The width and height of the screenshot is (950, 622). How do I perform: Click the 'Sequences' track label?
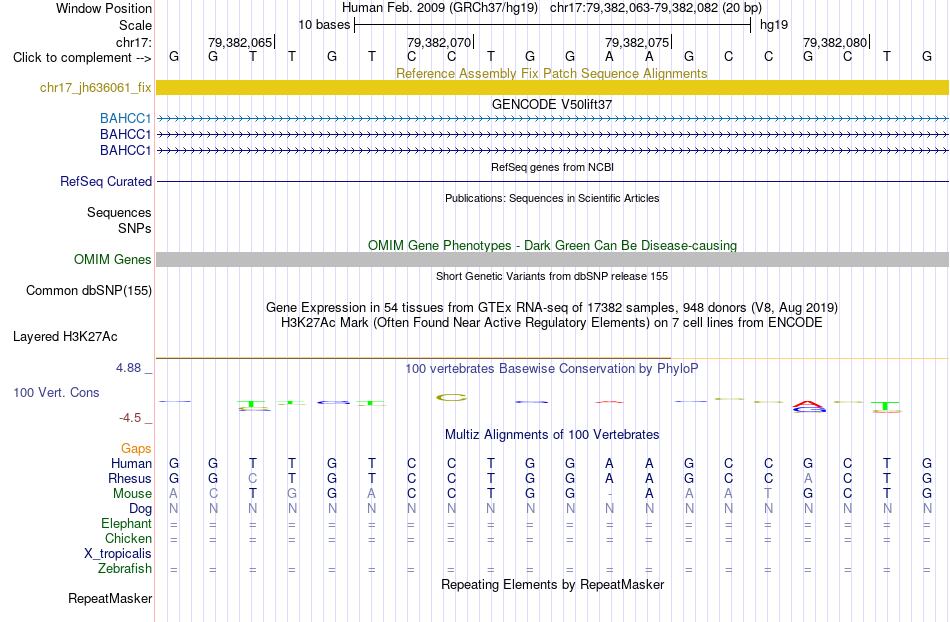coord(119,213)
